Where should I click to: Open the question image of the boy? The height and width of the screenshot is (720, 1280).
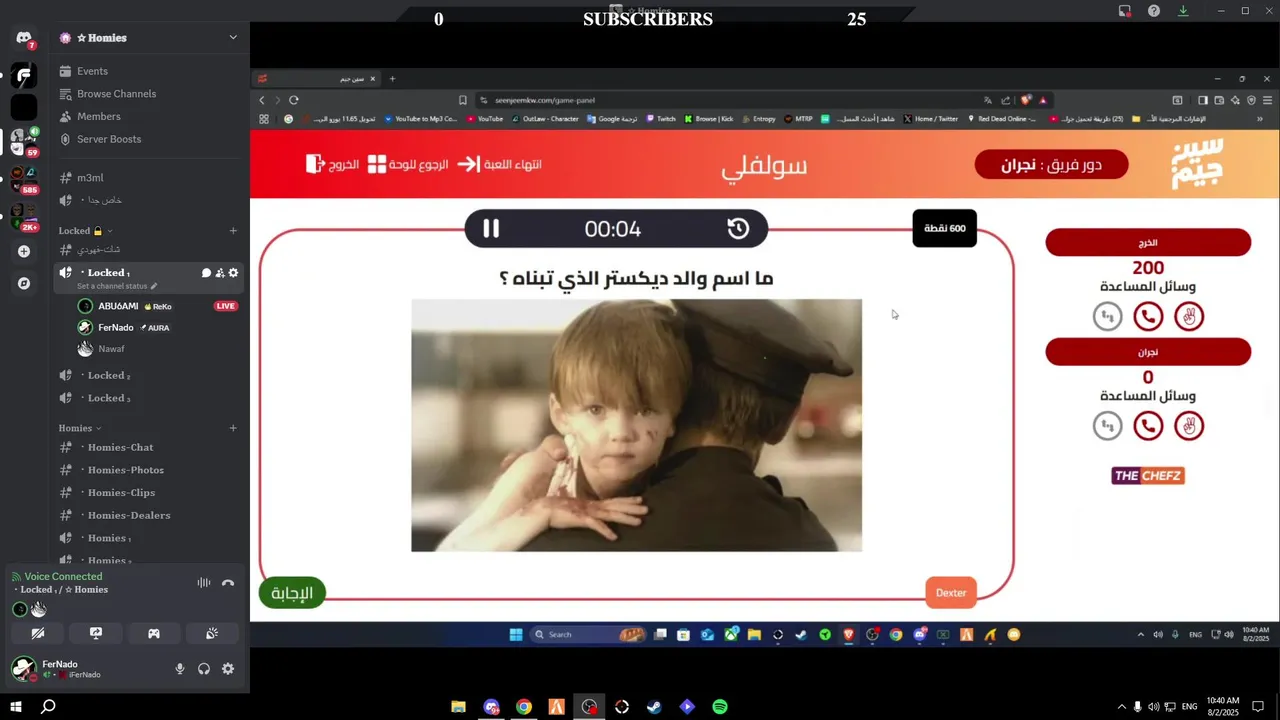tap(636, 425)
